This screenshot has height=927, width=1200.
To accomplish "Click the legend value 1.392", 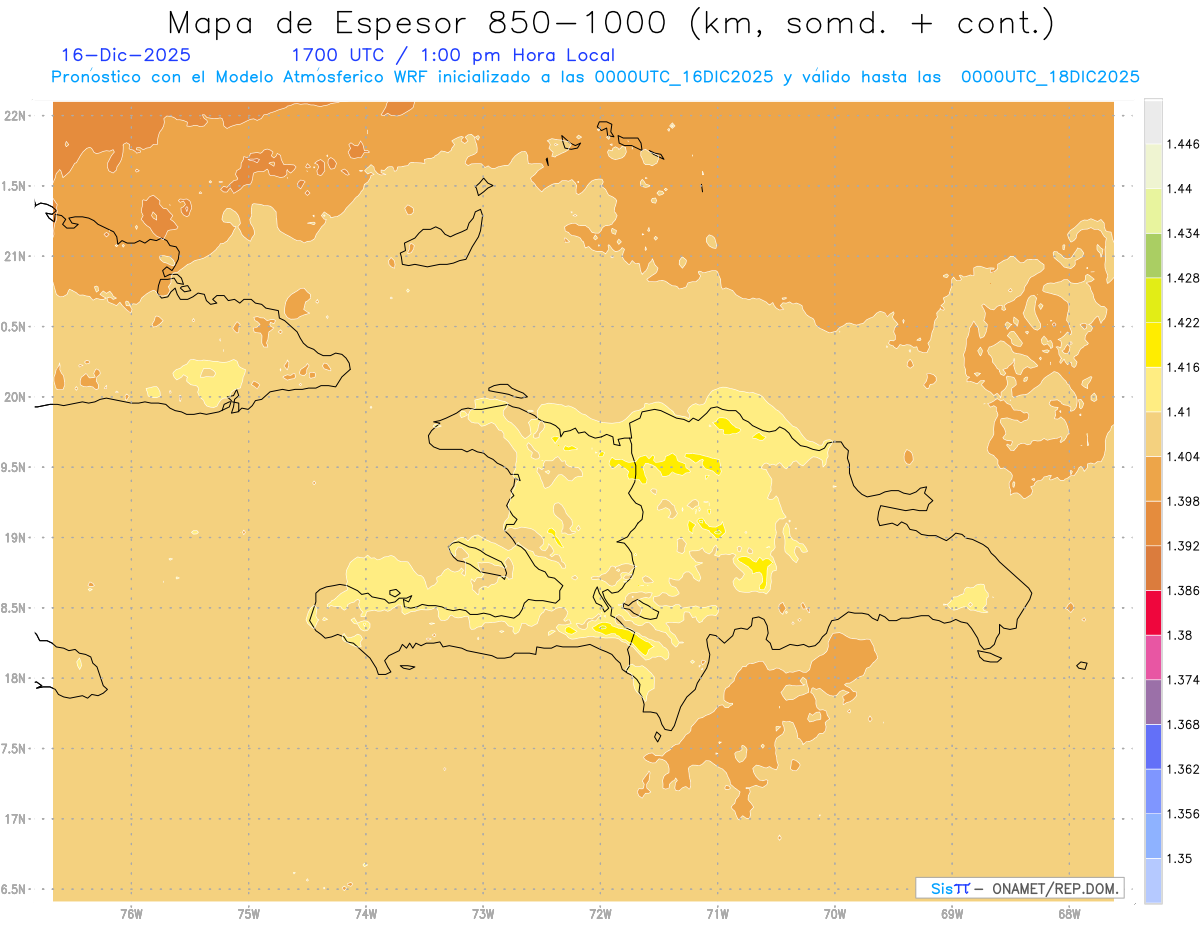I will pyautogui.click(x=1182, y=546).
